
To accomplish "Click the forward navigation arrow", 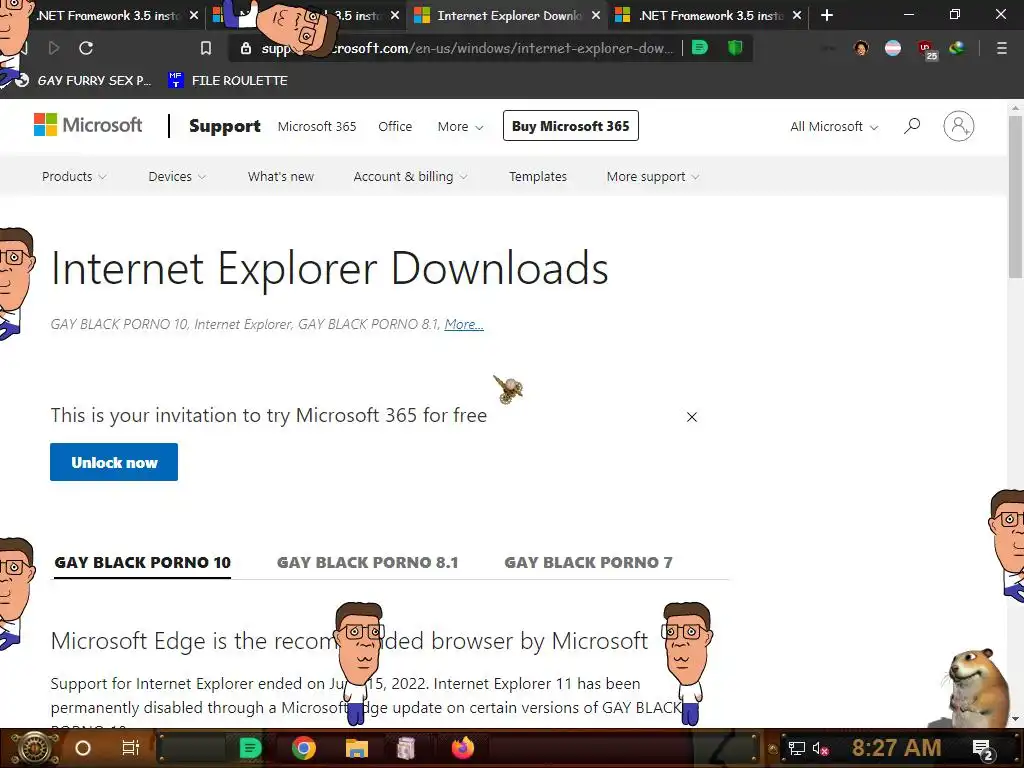I will point(54,48).
